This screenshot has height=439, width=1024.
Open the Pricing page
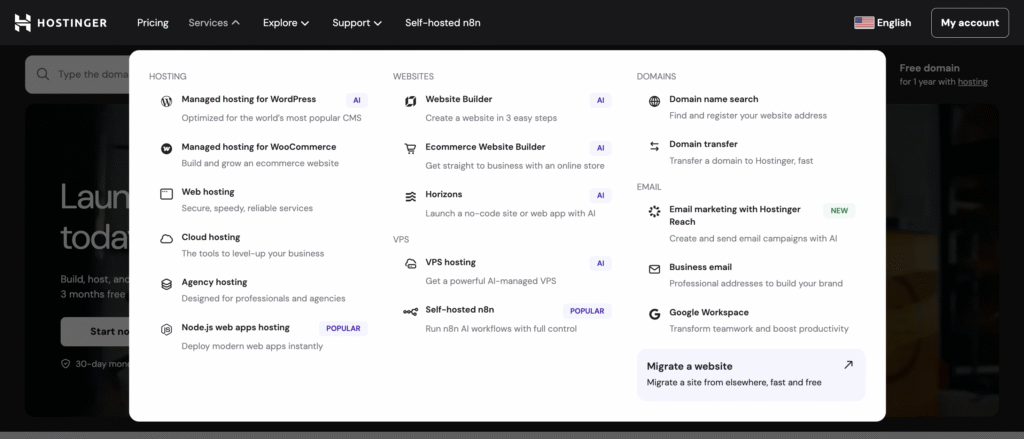(x=152, y=22)
